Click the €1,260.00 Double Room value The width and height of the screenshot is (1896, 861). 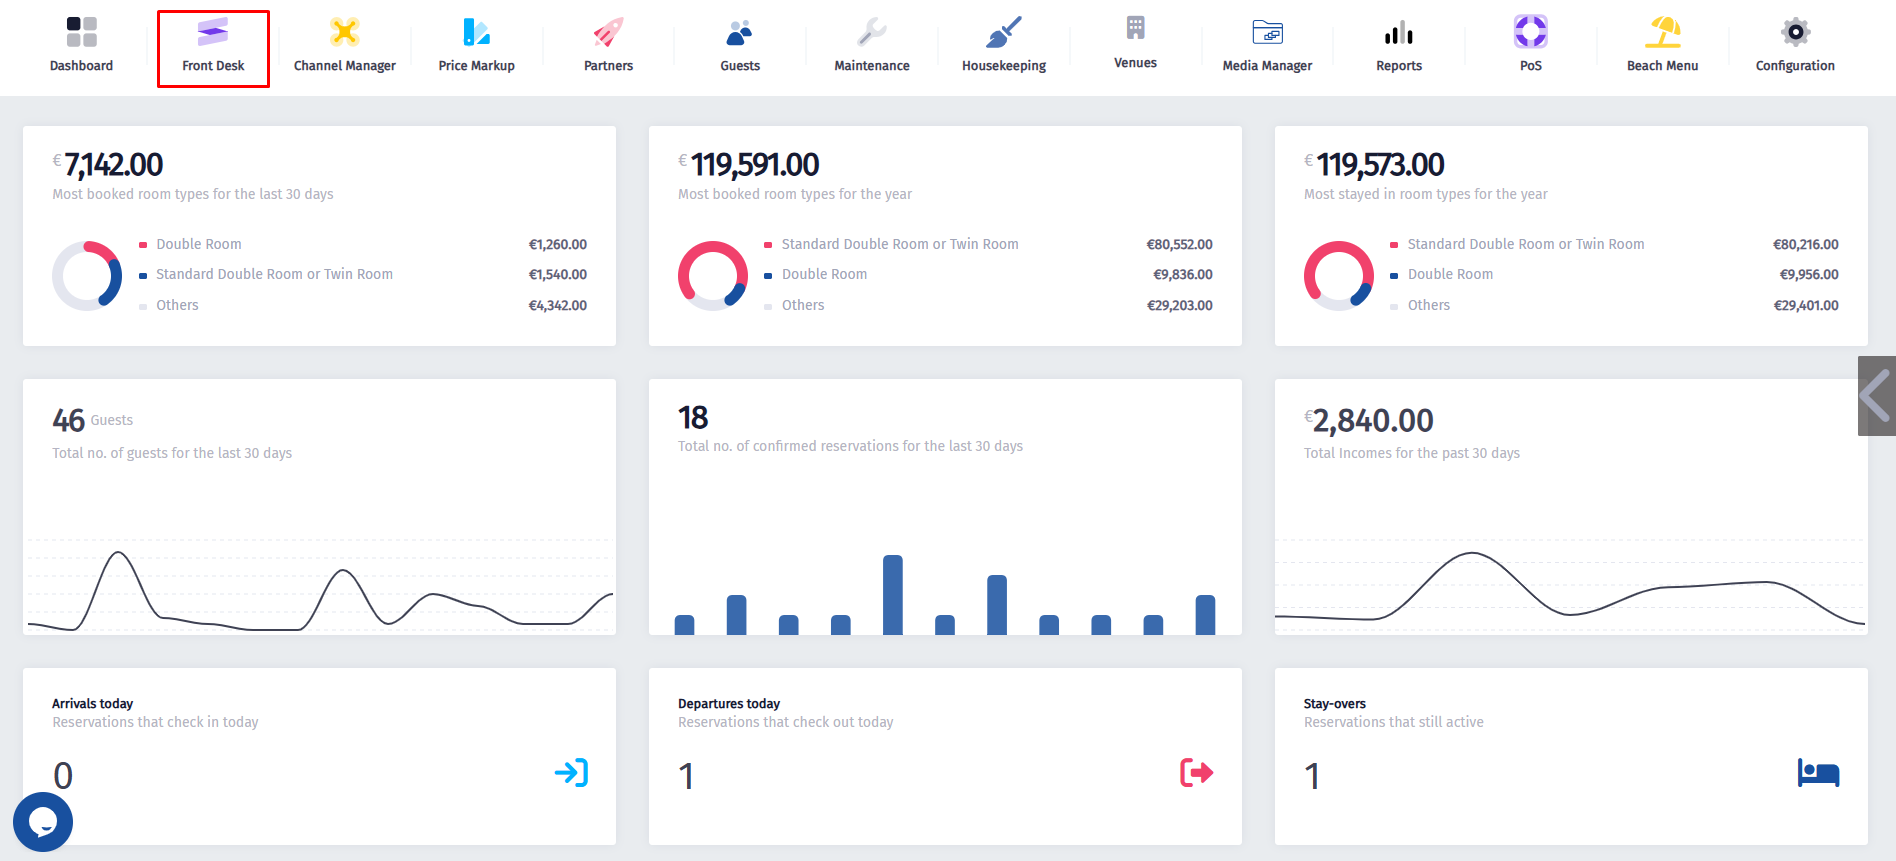point(557,244)
